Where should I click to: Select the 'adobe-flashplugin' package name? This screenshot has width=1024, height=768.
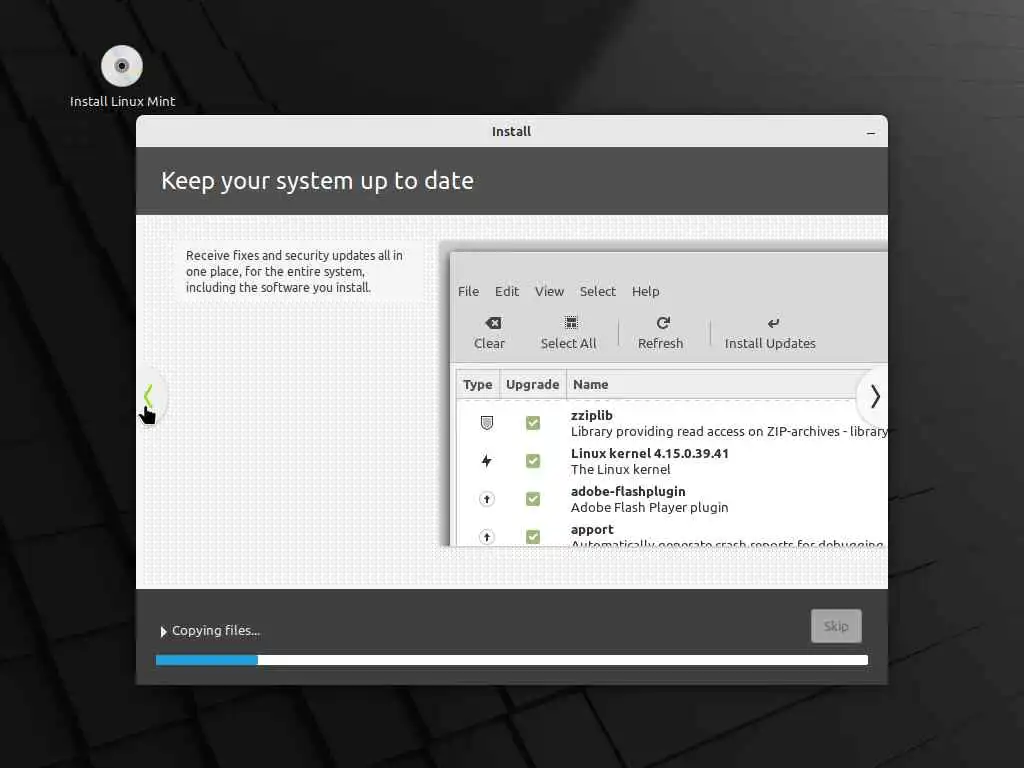[x=628, y=491]
